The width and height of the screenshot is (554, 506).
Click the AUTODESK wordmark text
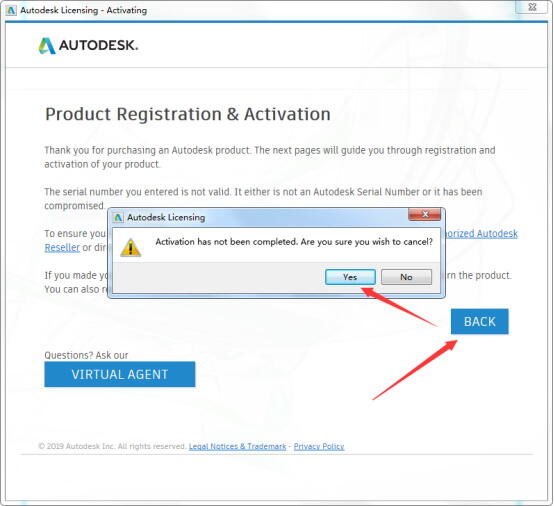[x=99, y=46]
